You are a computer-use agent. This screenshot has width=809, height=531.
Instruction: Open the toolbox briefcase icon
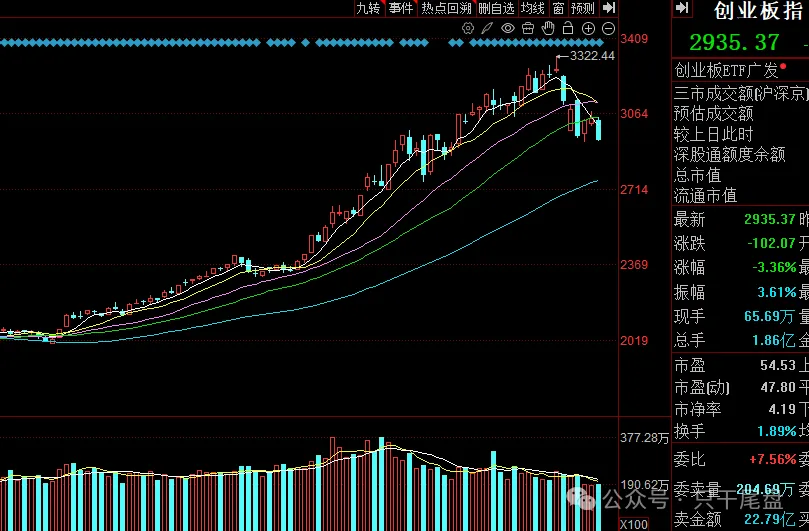[527, 29]
